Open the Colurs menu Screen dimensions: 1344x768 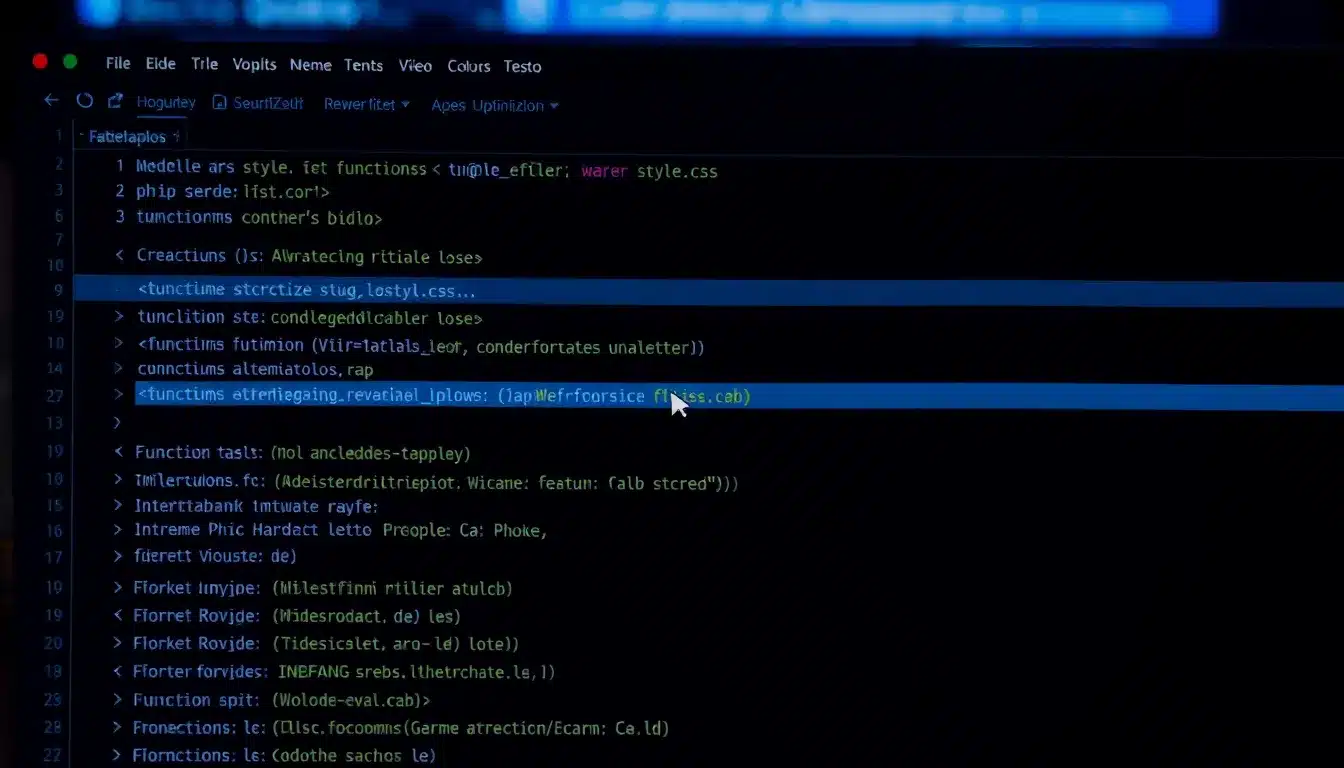pos(468,66)
